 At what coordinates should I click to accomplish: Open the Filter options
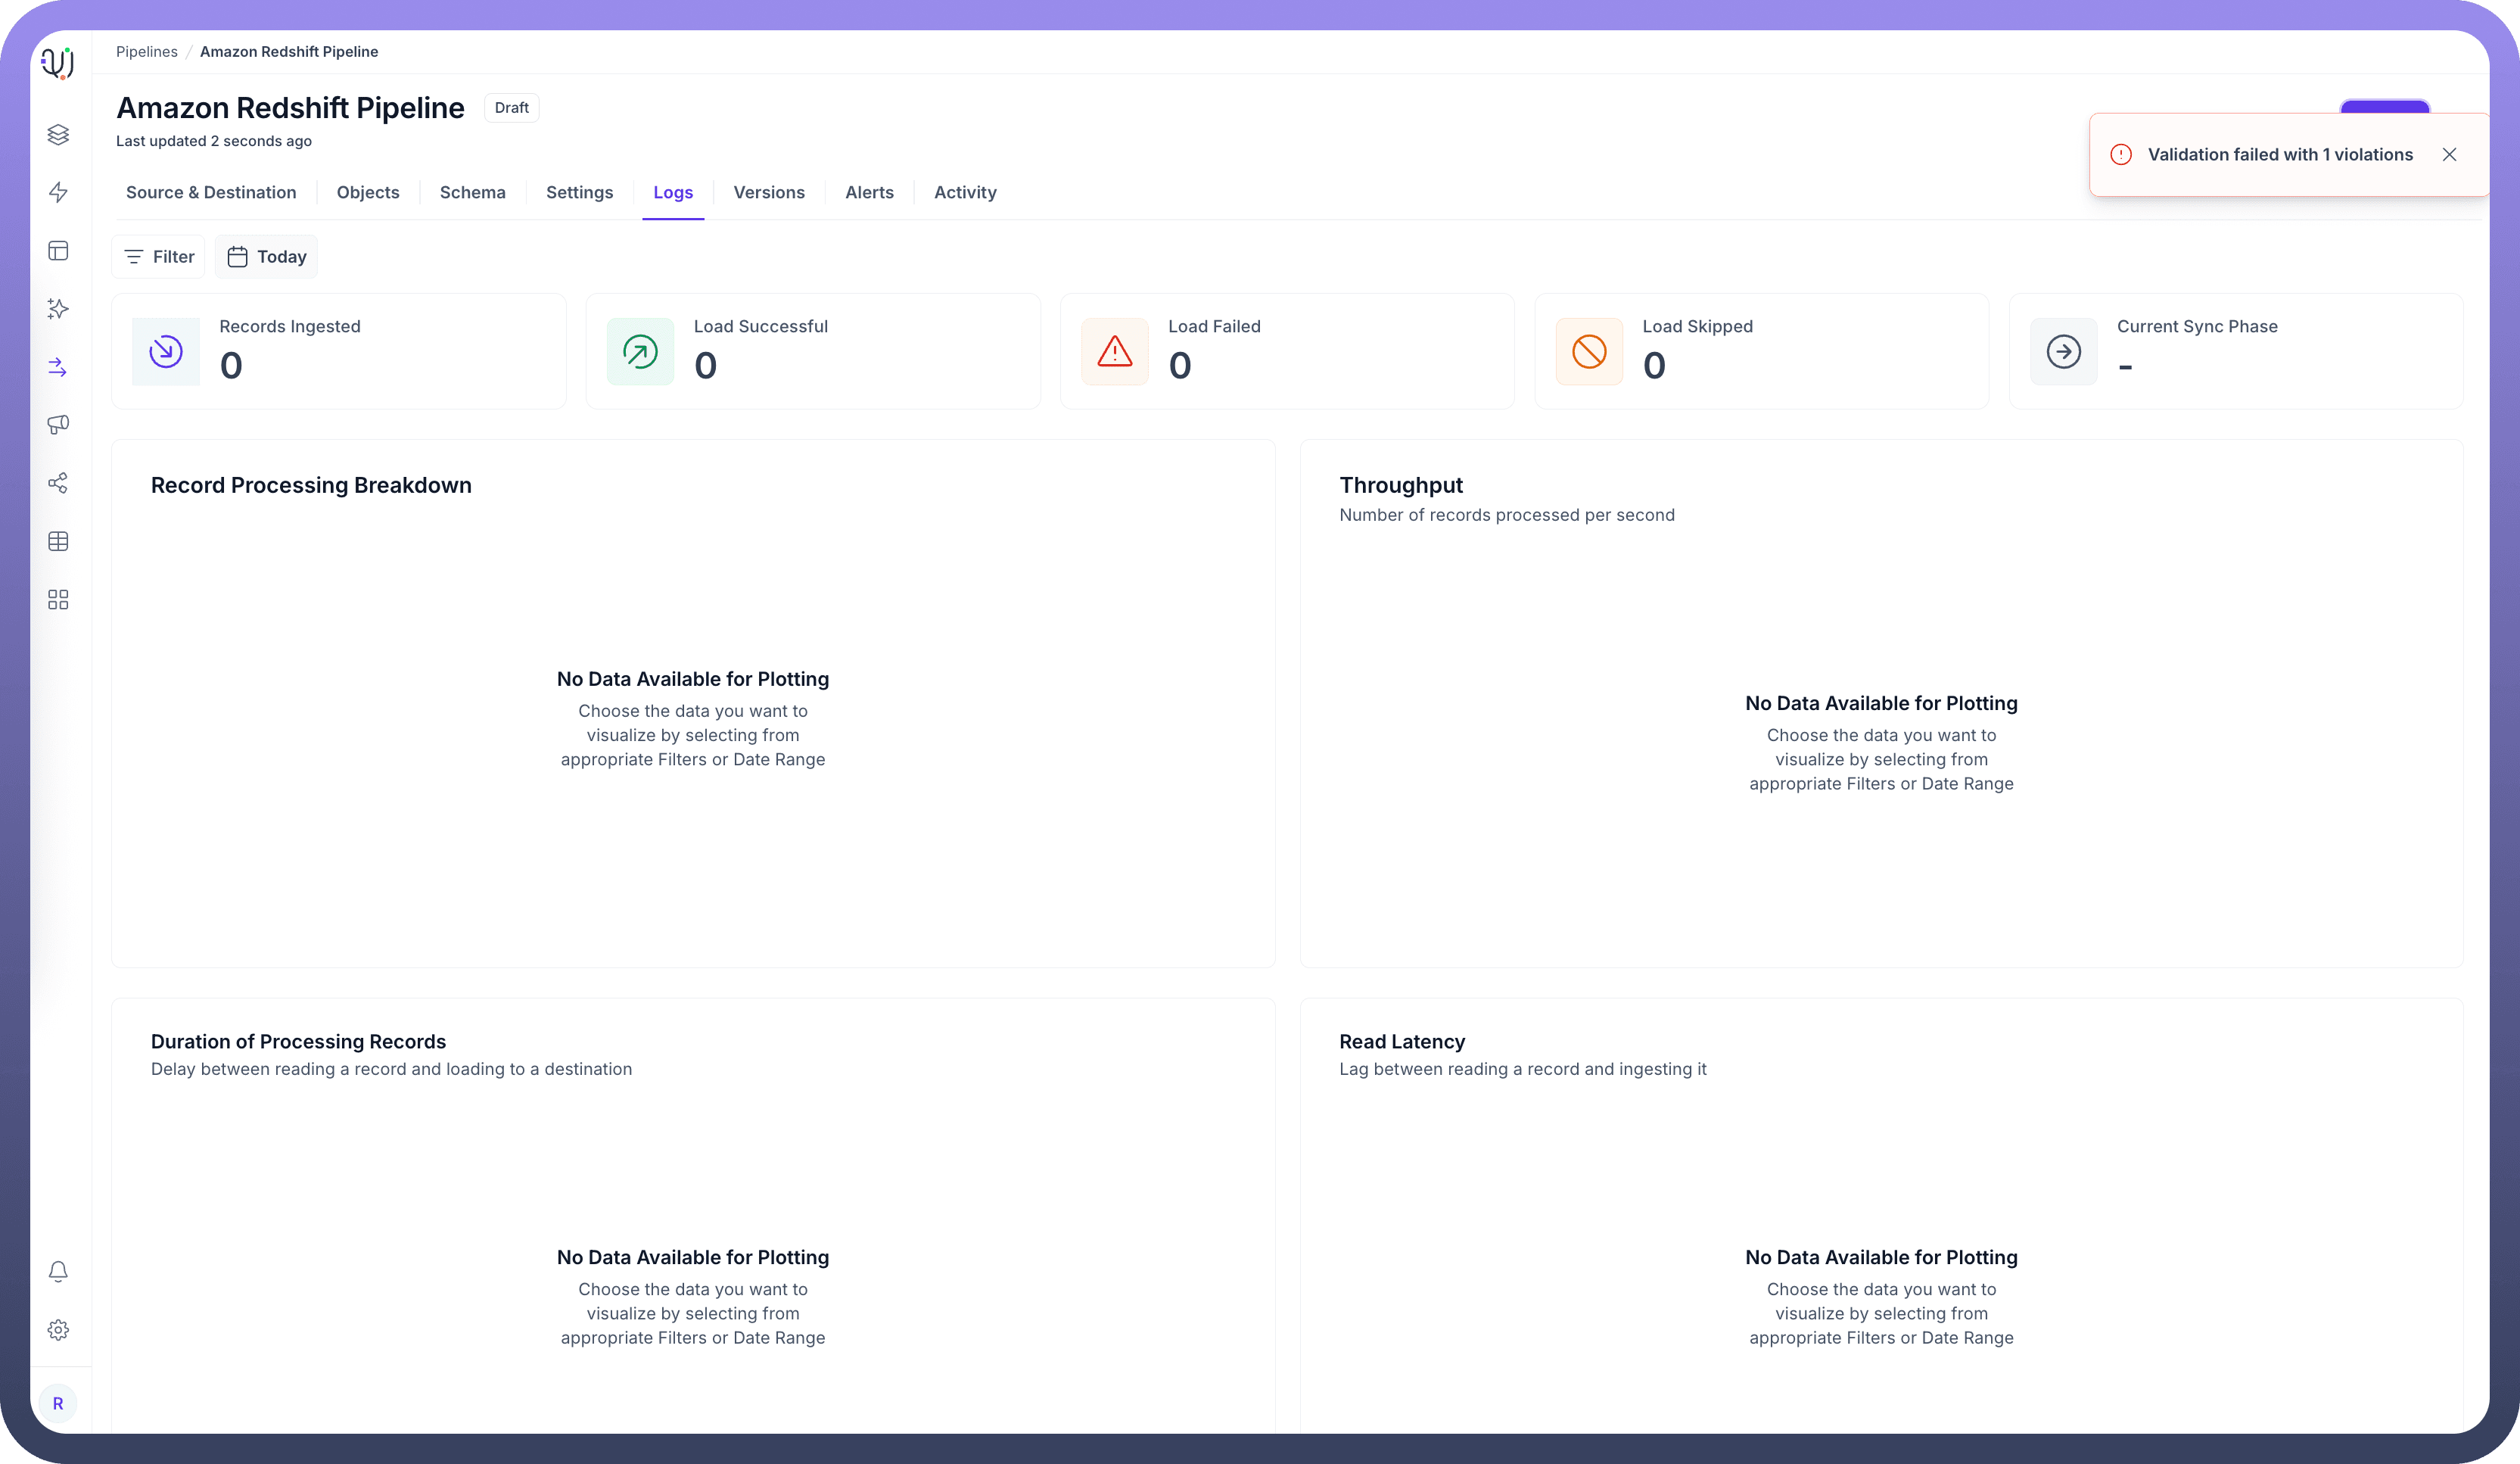point(158,257)
